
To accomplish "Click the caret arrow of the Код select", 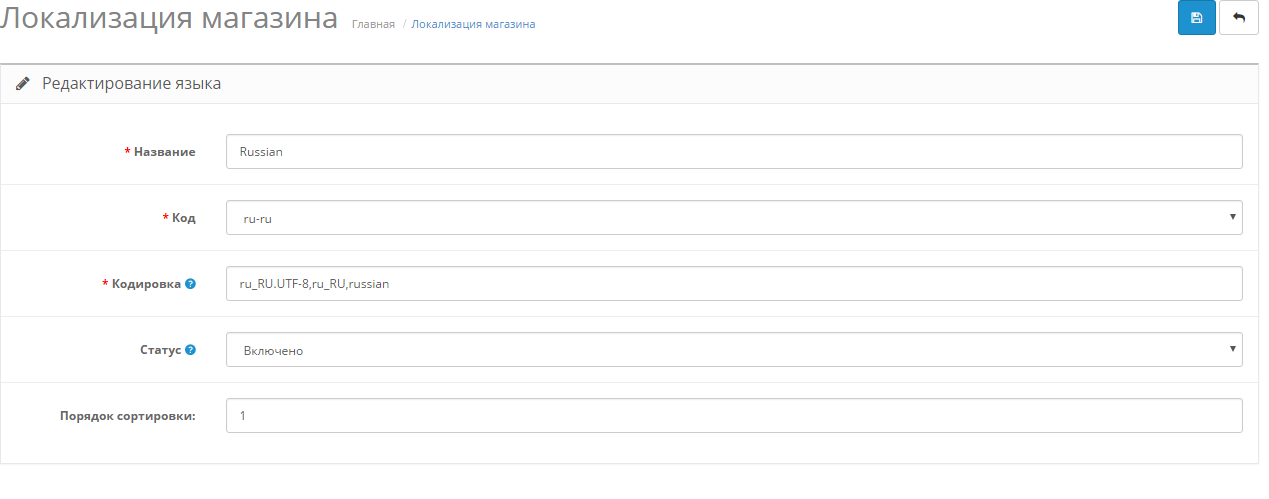I will pyautogui.click(x=1232, y=217).
